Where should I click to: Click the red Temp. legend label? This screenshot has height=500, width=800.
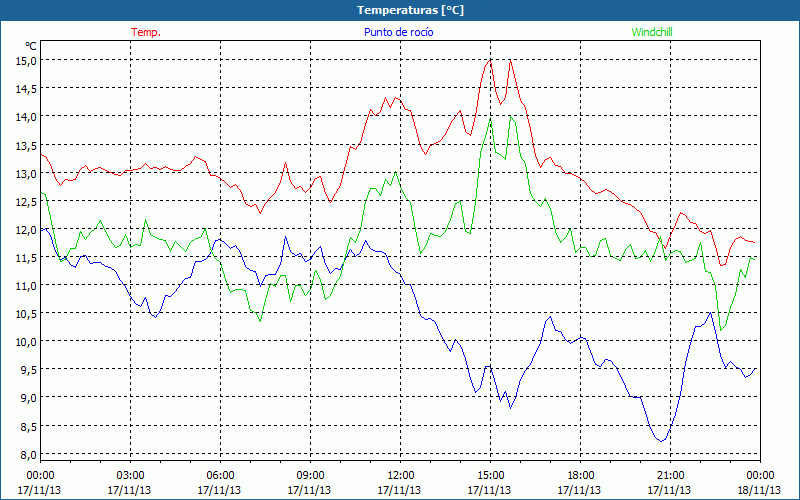click(146, 32)
